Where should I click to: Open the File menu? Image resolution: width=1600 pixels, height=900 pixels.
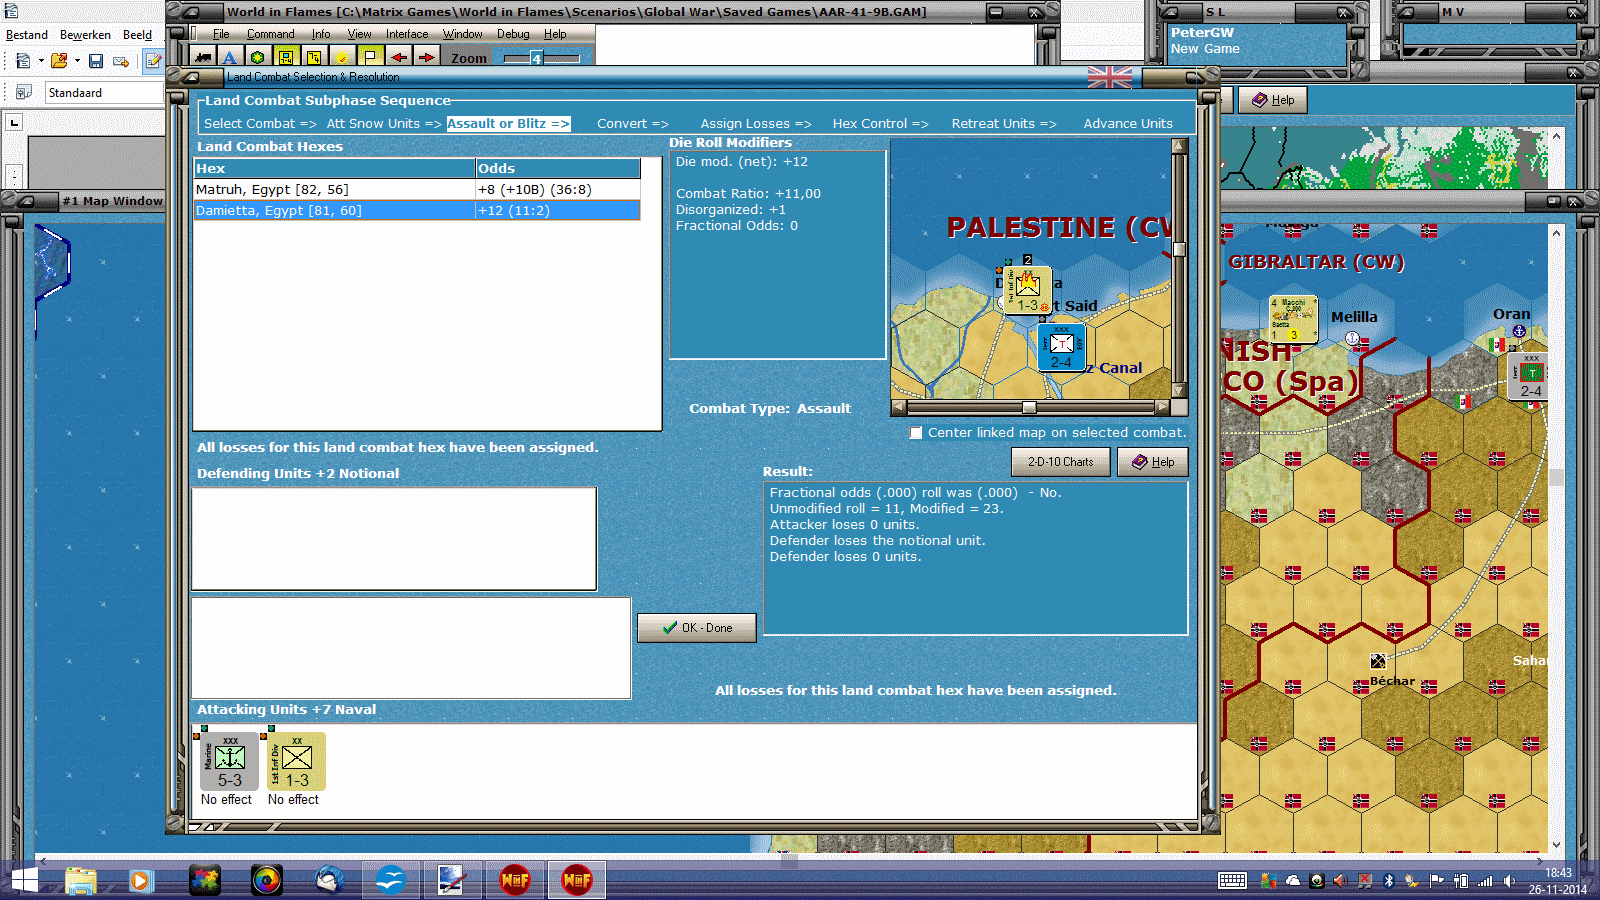point(221,34)
